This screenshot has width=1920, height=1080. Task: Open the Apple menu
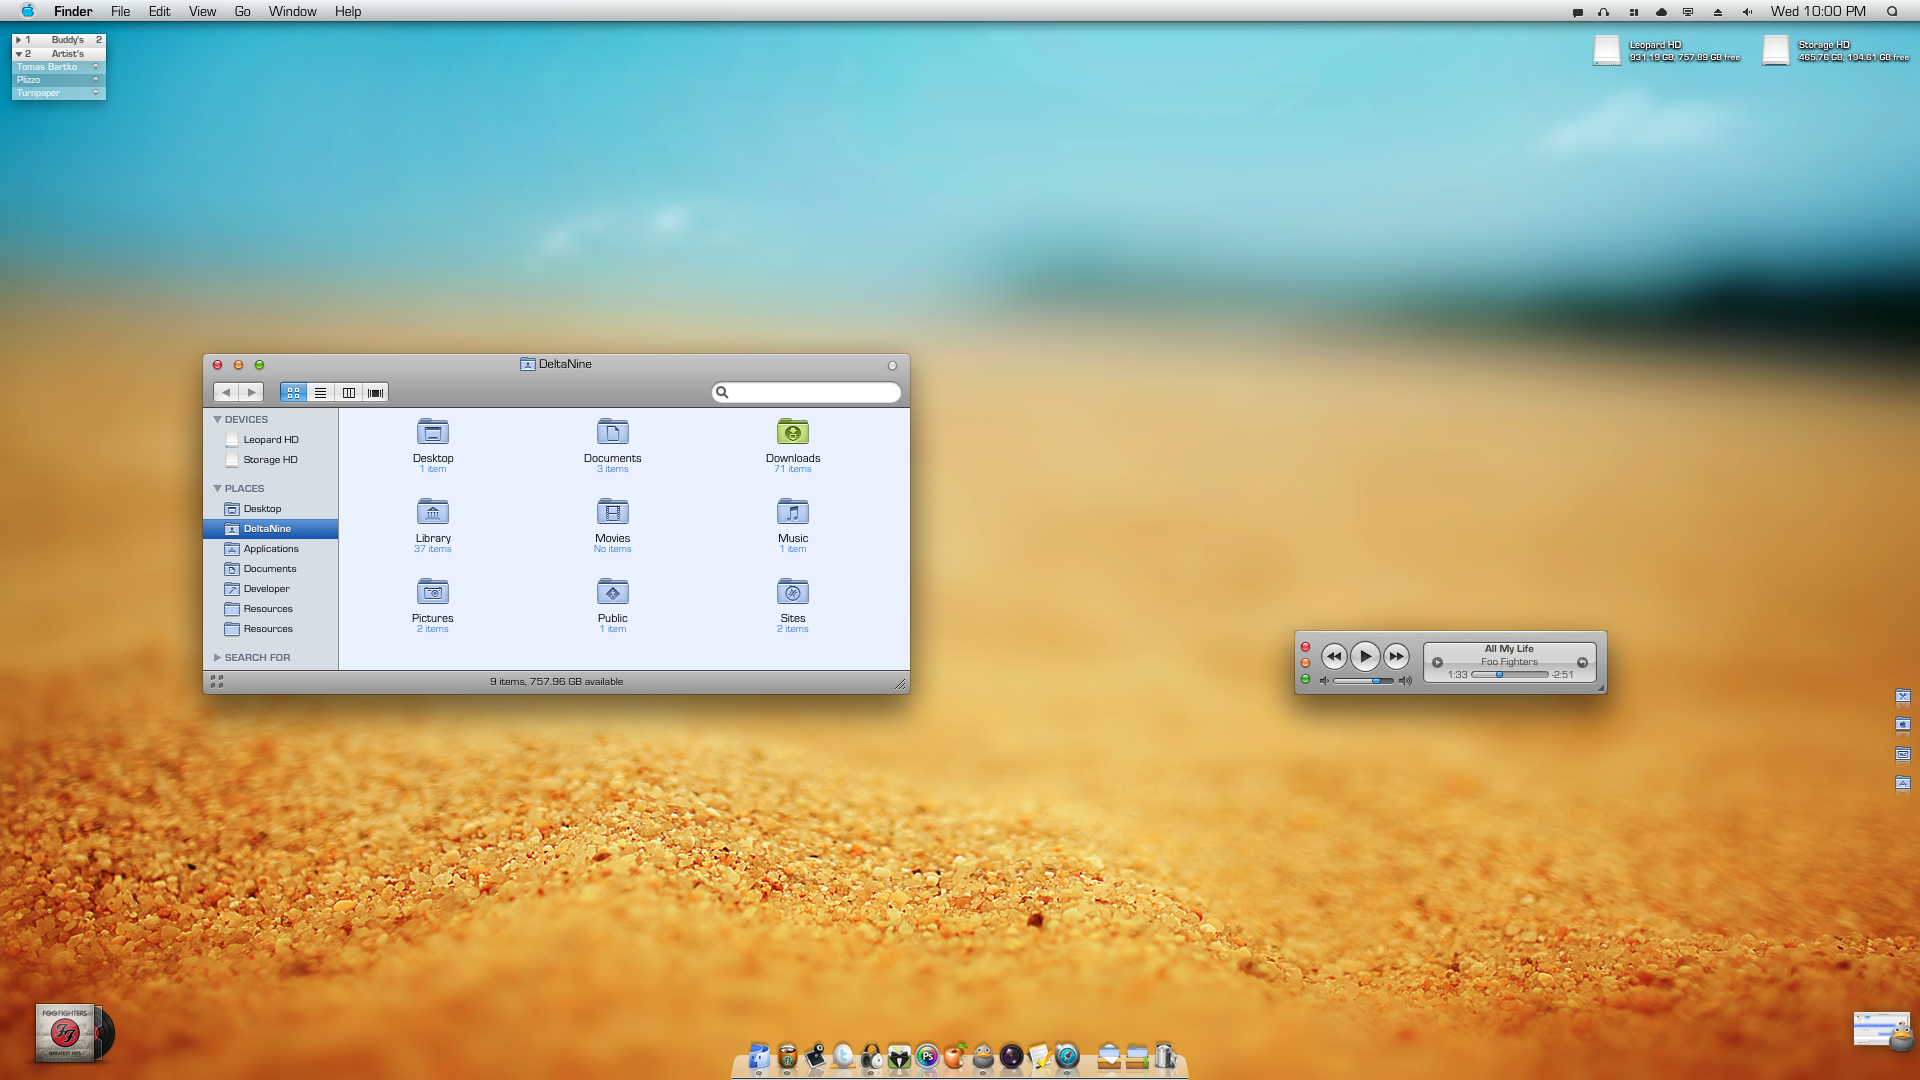(x=27, y=11)
